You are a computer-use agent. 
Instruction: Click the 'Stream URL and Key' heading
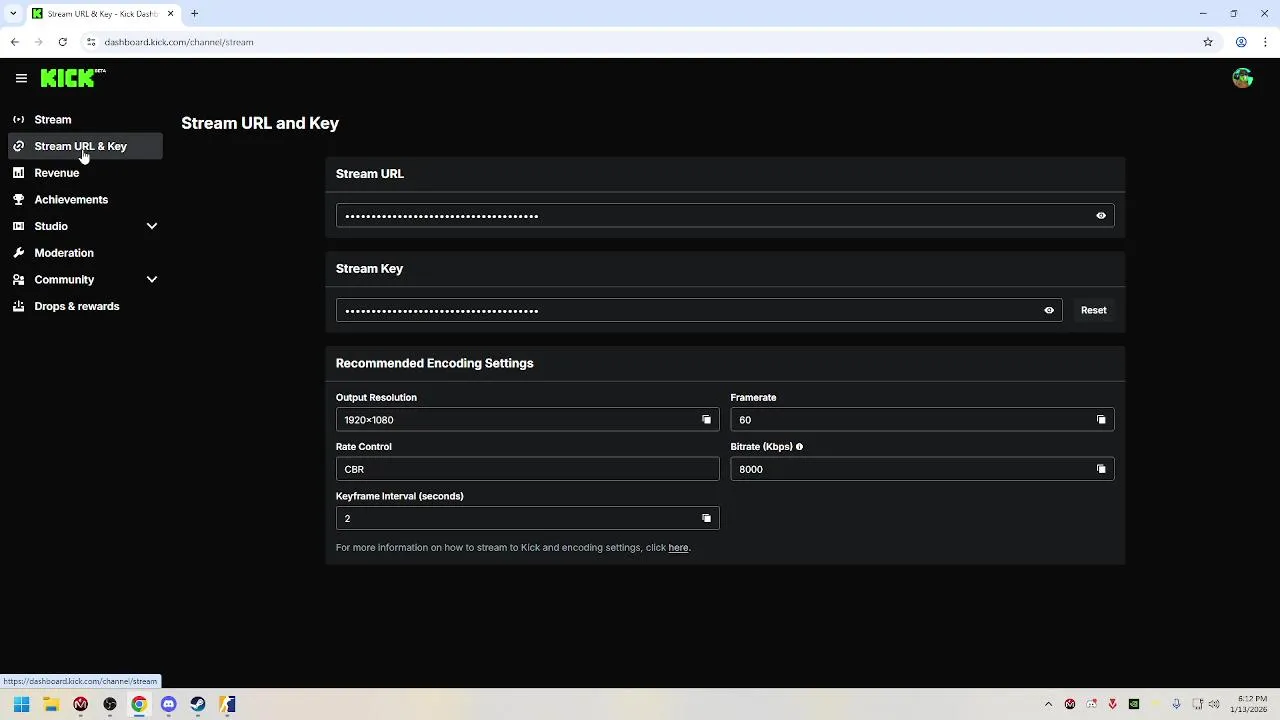(x=260, y=123)
